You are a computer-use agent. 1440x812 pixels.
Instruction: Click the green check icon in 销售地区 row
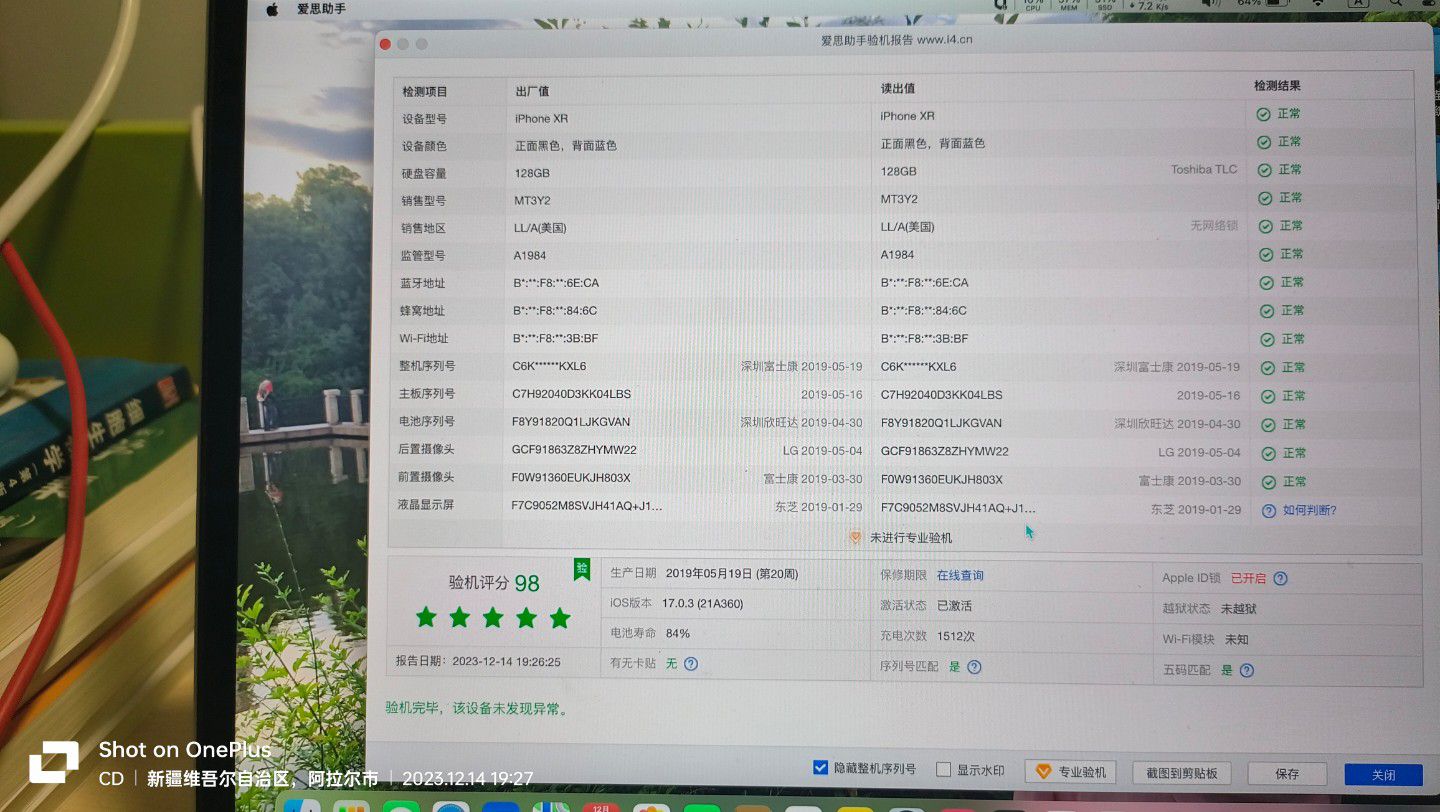pos(1265,226)
